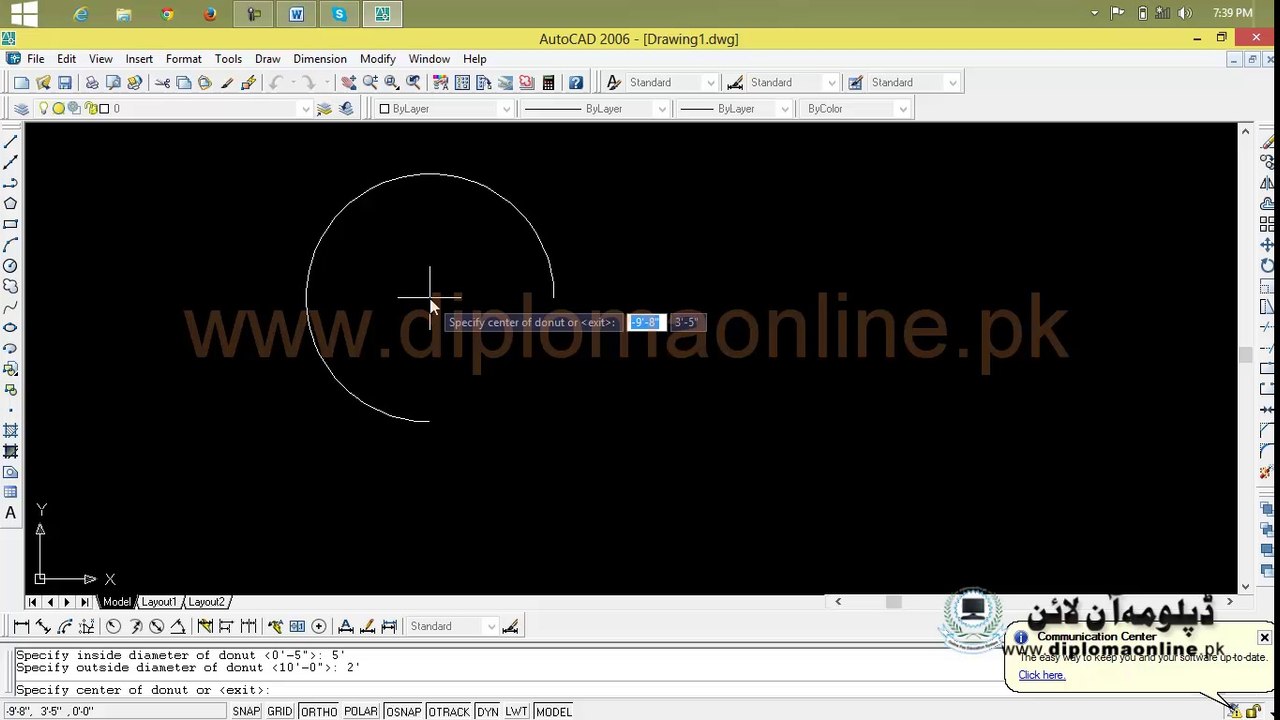Expand the text style Standard dropdown
The width and height of the screenshot is (1280, 720).
click(x=710, y=83)
